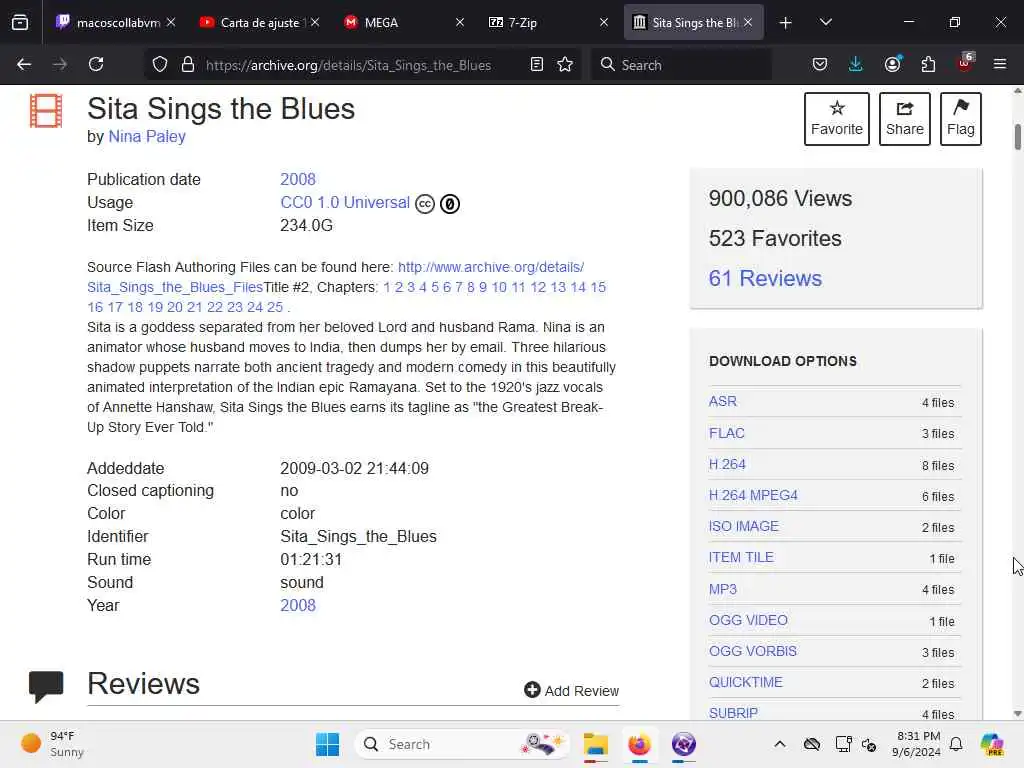This screenshot has width=1024, height=768.
Task: Open the 61 Reviews link
Action: (765, 278)
